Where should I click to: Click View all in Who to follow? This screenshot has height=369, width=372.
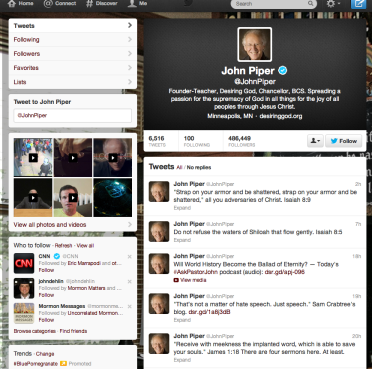tap(85, 246)
